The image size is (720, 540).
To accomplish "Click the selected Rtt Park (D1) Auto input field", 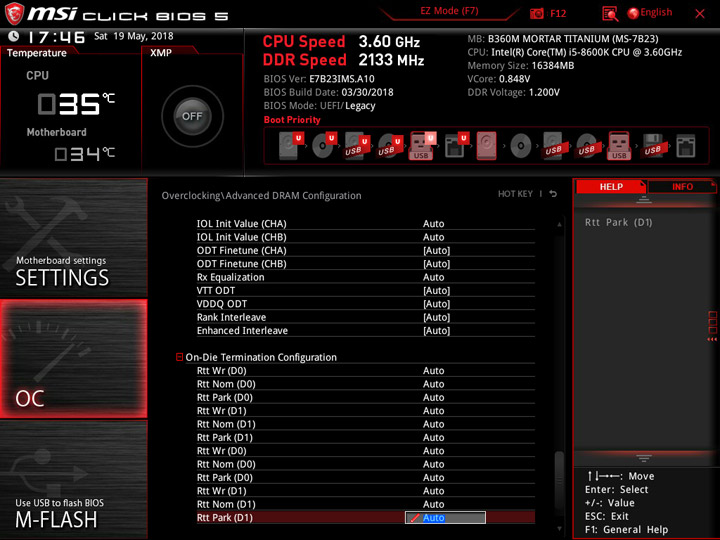I will [445, 518].
